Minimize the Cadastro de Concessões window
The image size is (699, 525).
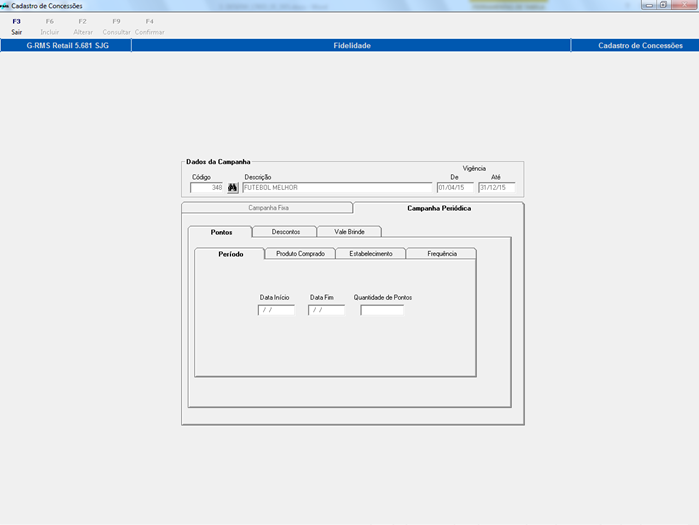649,5
